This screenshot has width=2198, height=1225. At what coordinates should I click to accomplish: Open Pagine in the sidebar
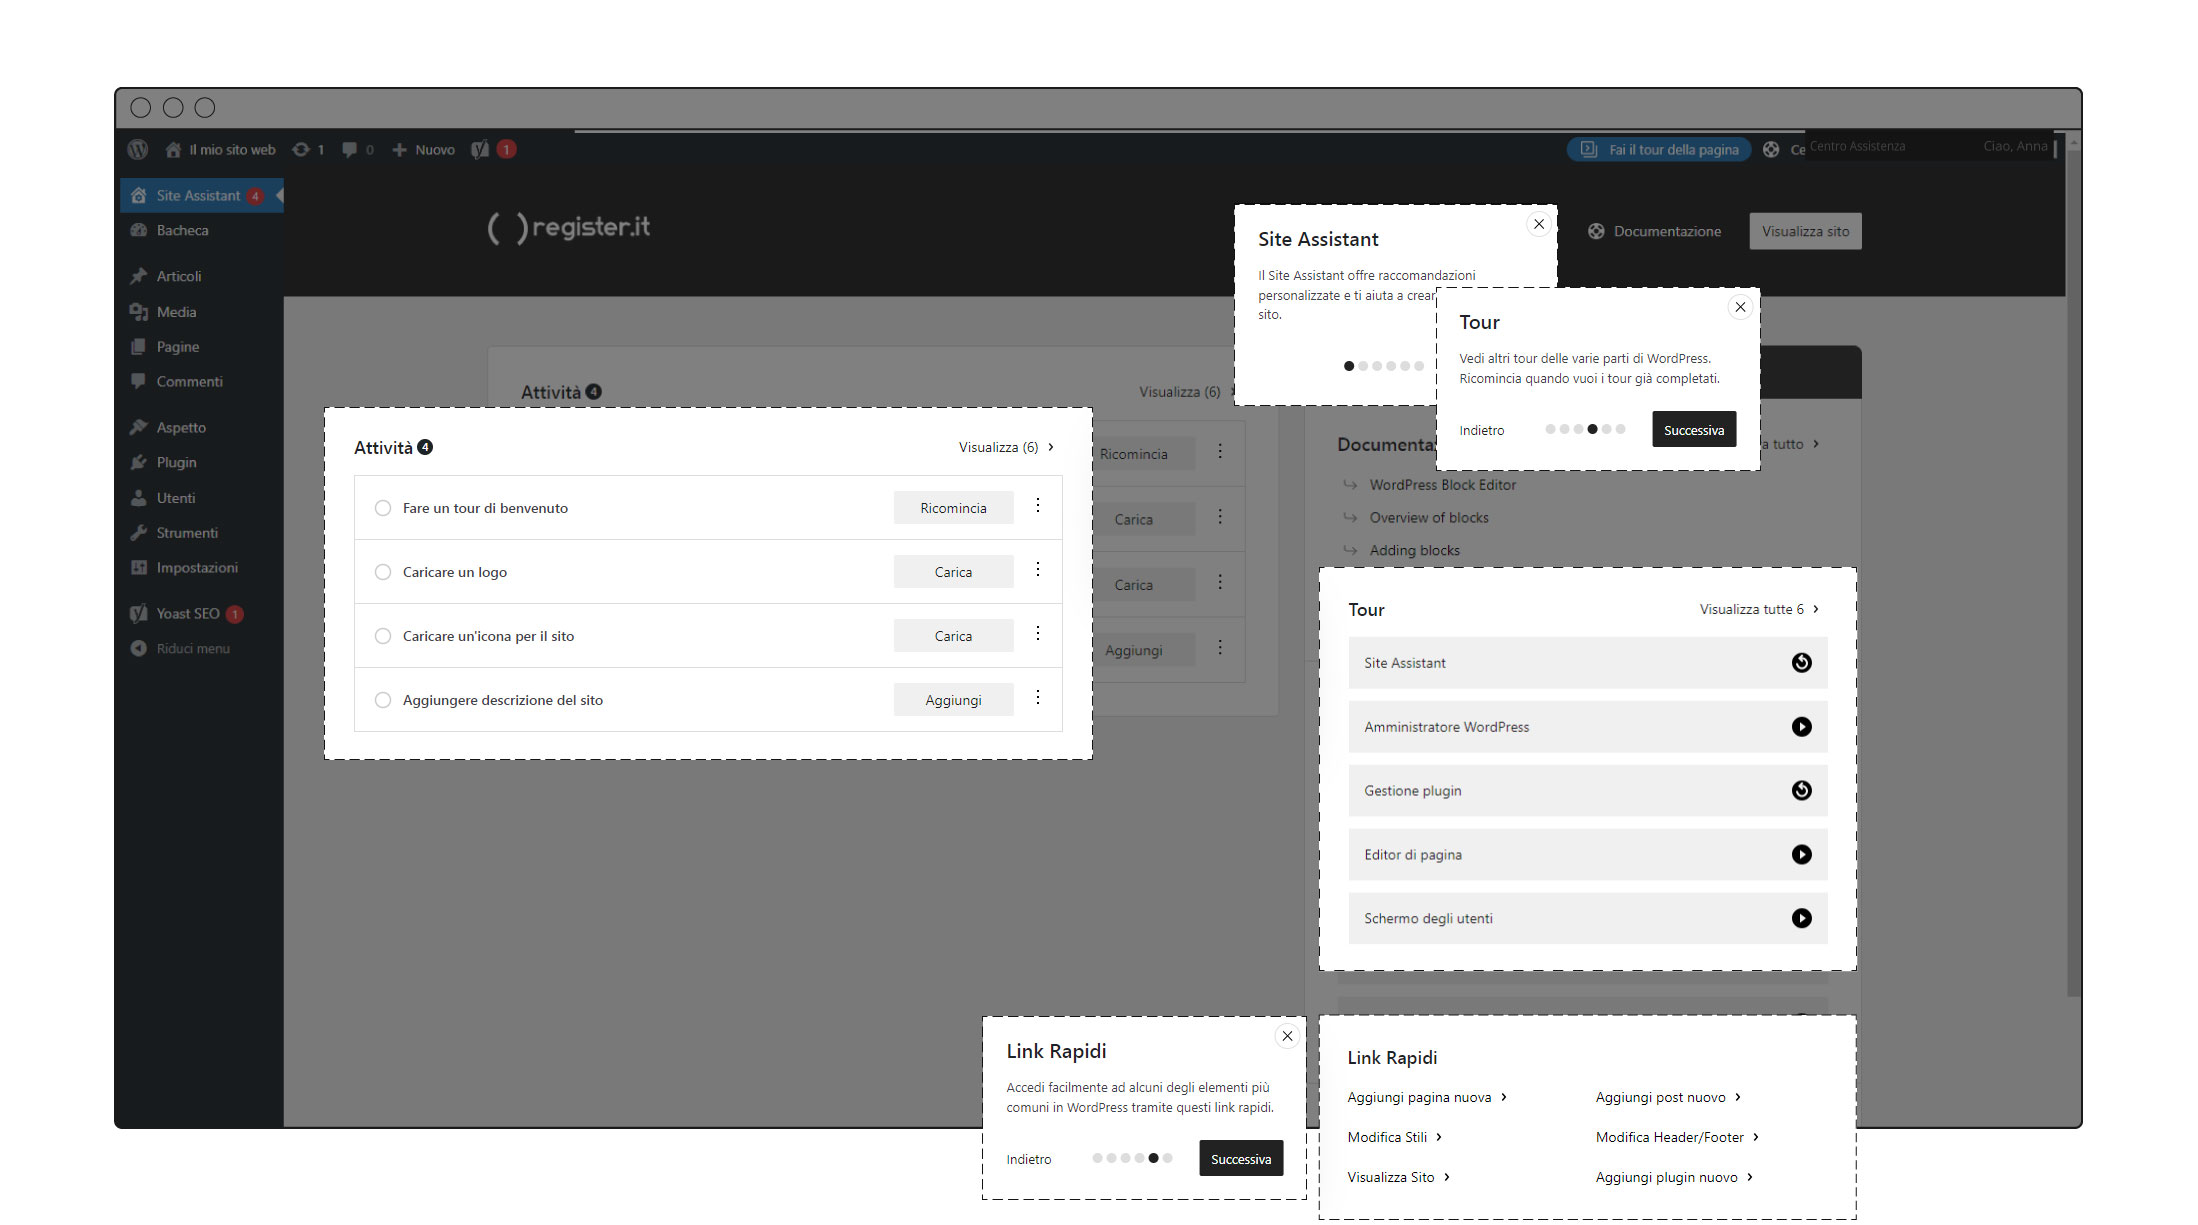coord(177,347)
